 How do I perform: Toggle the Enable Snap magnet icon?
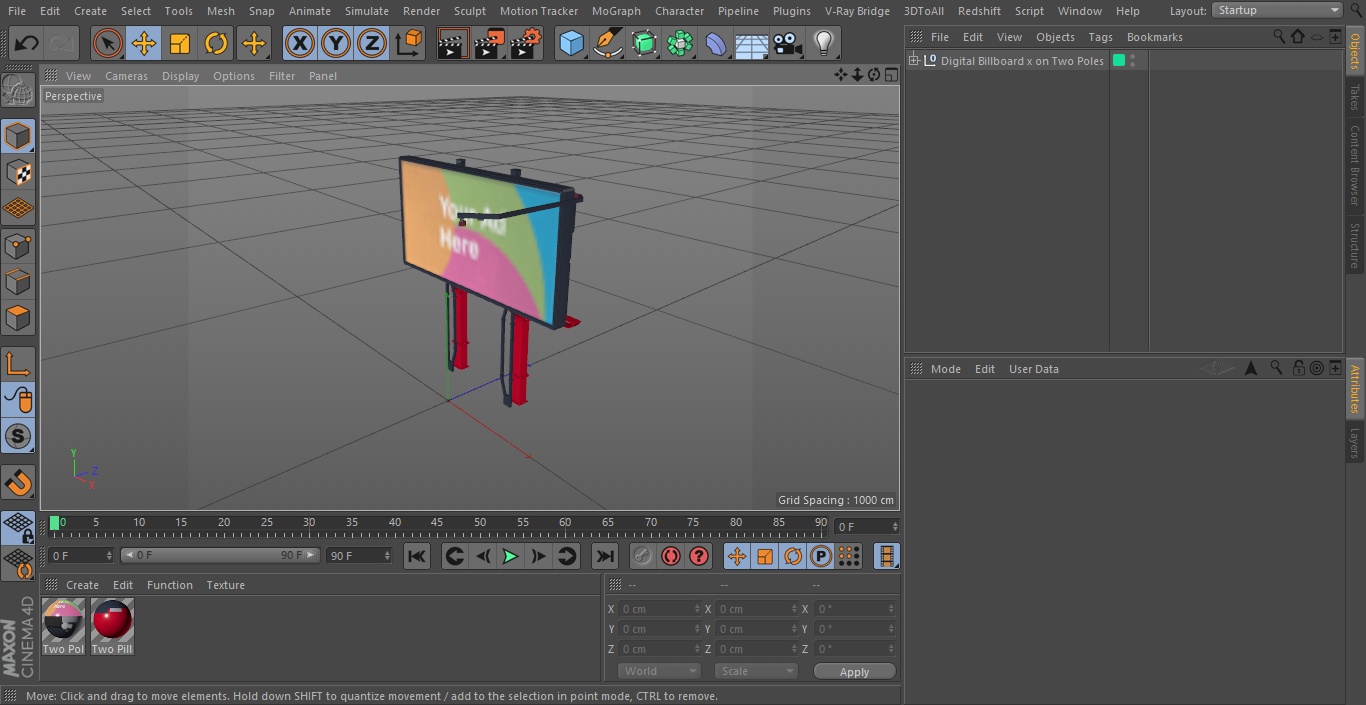[x=18, y=482]
